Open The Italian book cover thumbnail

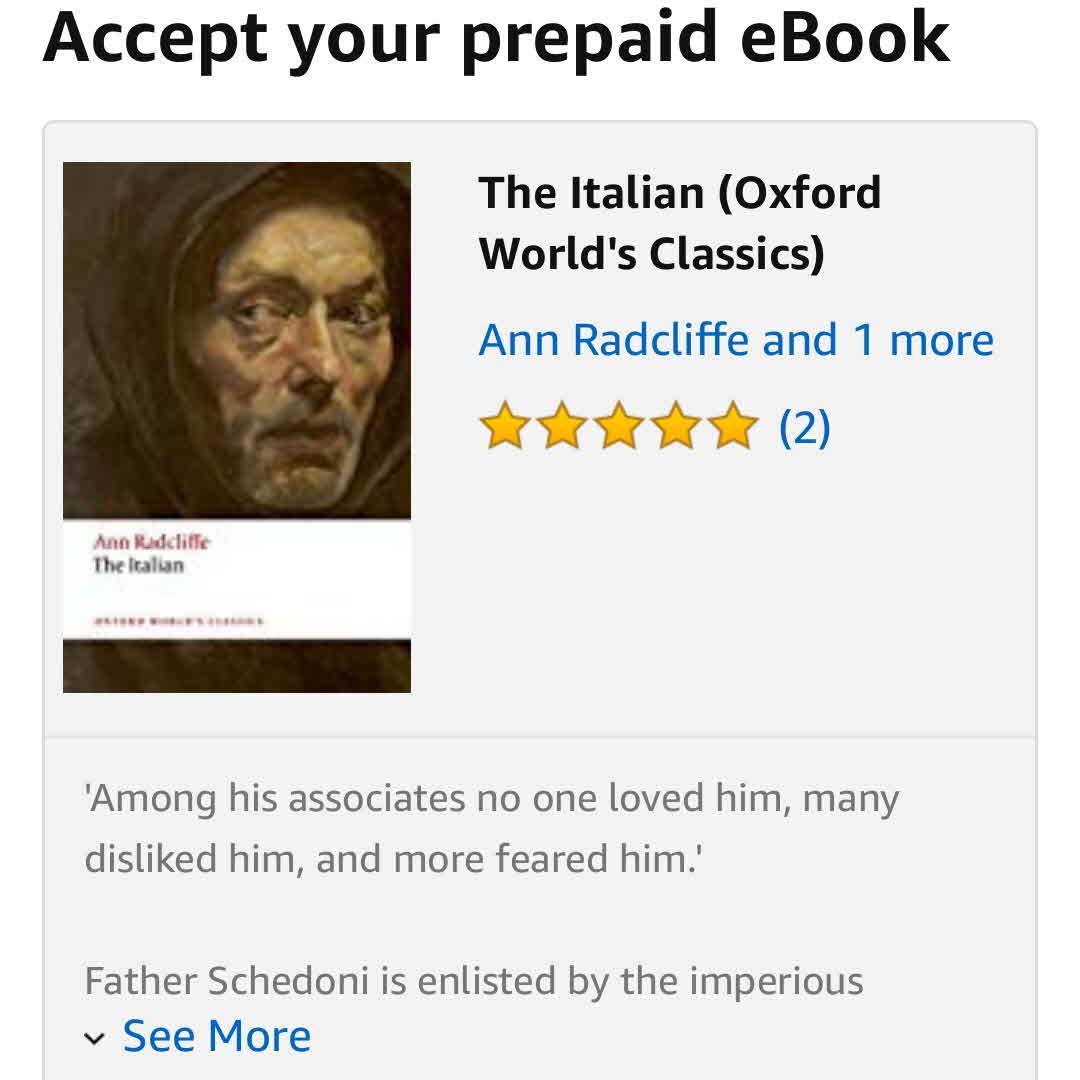[x=237, y=427]
